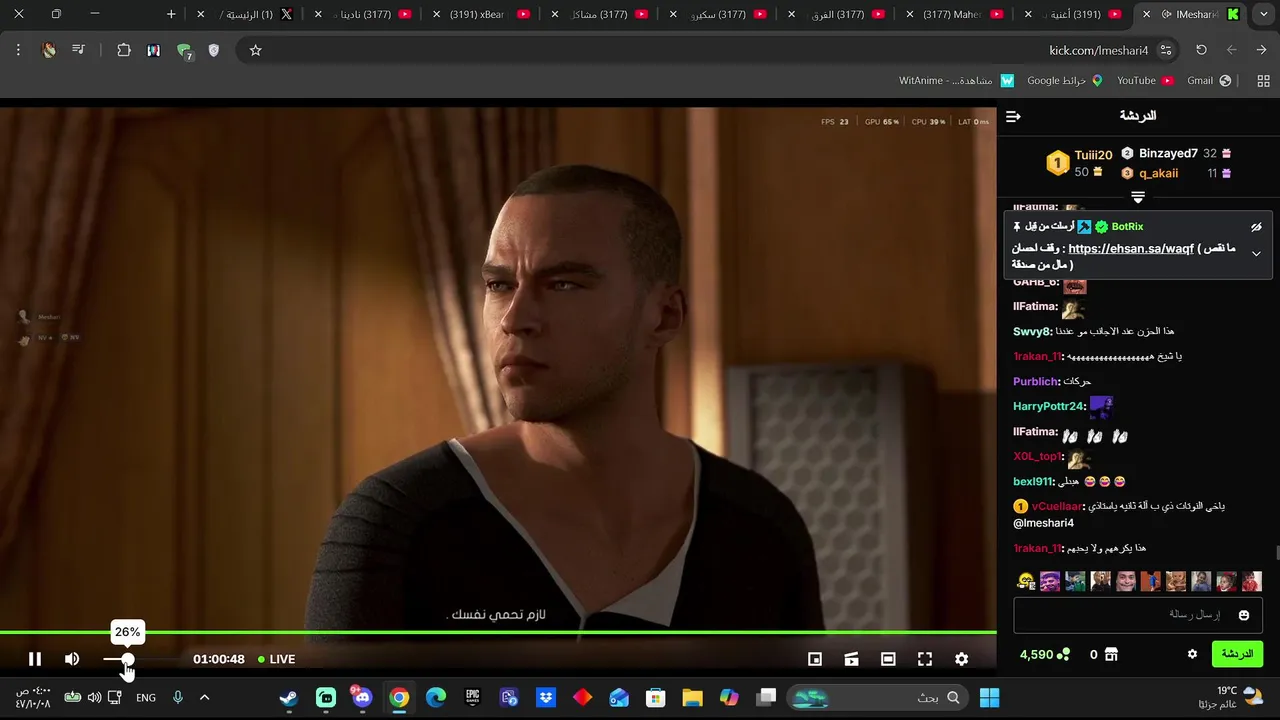Click the green stream progress bar
This screenshot has height=720, width=1280.
coord(498,632)
